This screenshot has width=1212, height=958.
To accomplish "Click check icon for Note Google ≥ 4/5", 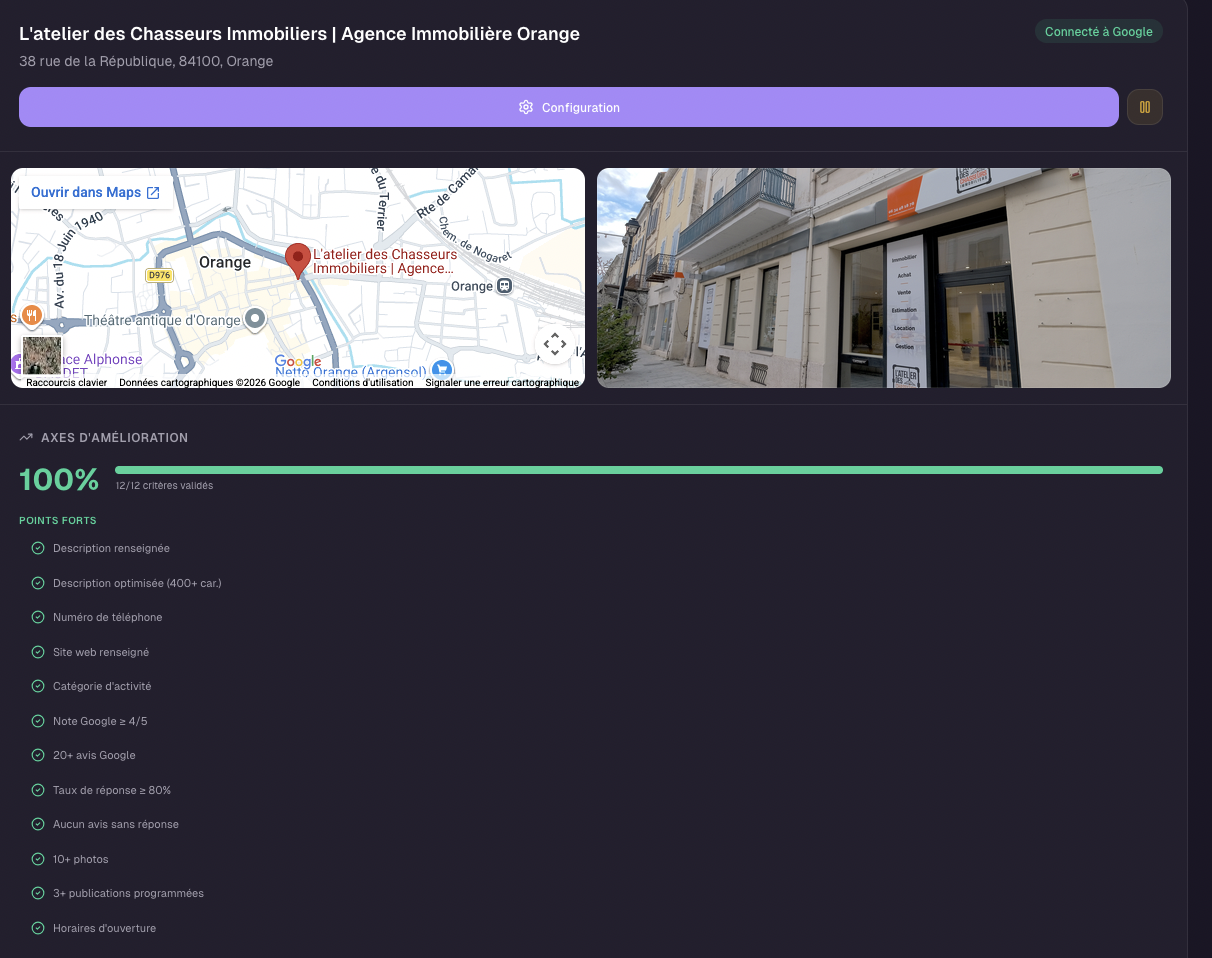I will pyautogui.click(x=38, y=721).
